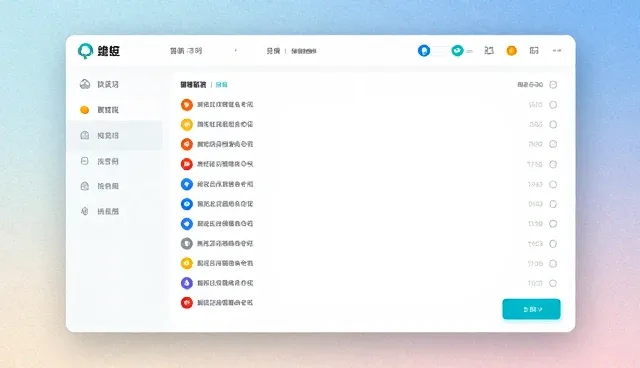Click the header icon left of orange circle
Image resolution: width=640 pixels, height=368 pixels.
(x=489, y=51)
